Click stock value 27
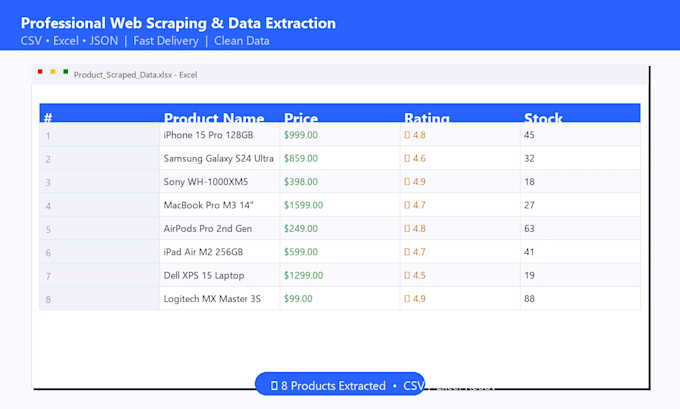This screenshot has width=680, height=409. (529, 205)
